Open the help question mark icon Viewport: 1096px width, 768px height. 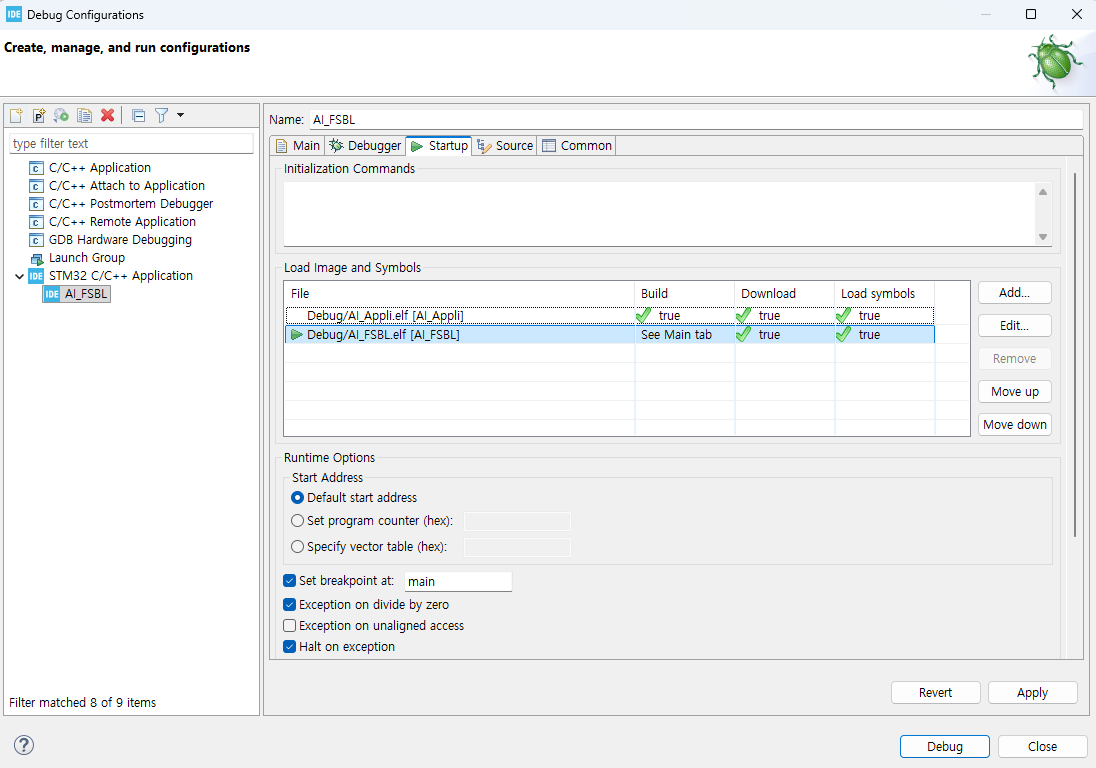click(24, 745)
